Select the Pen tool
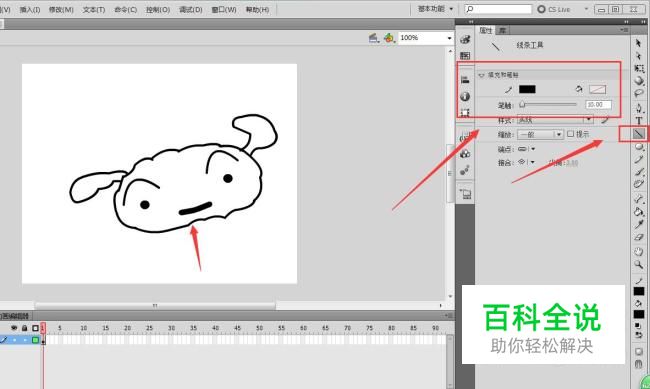The width and height of the screenshot is (650, 389). (639, 108)
